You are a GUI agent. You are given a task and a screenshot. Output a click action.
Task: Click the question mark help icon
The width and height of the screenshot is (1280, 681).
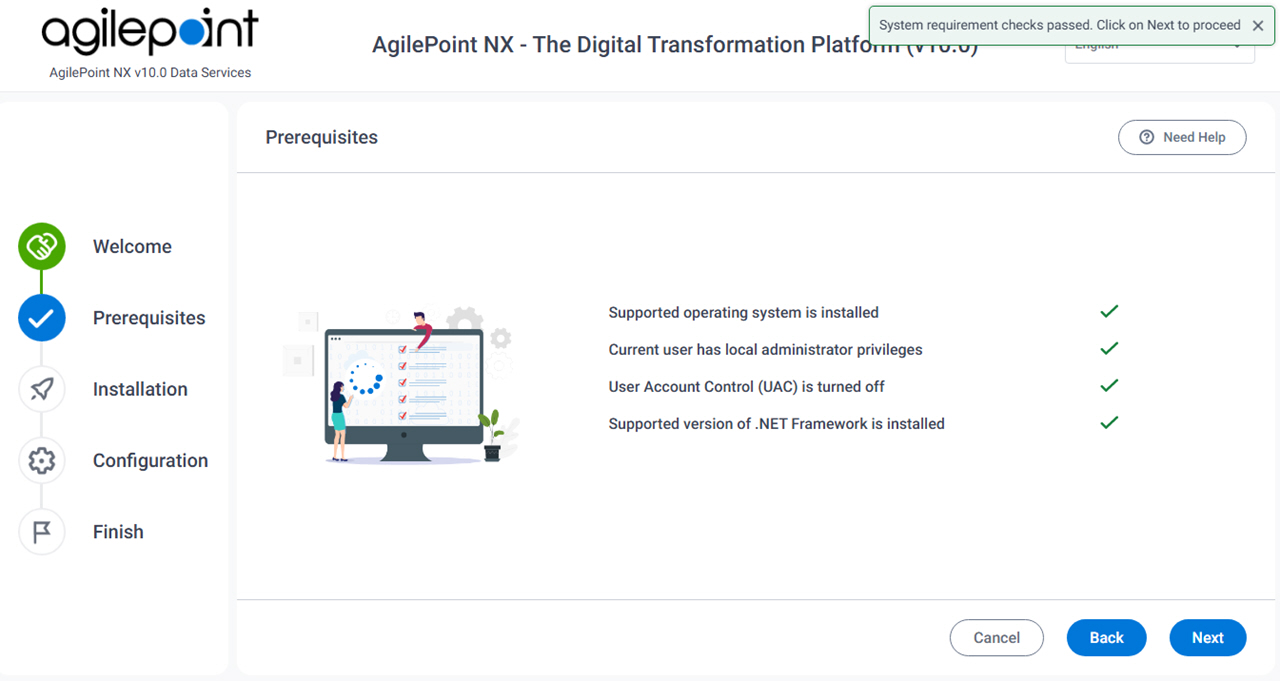(x=1147, y=137)
